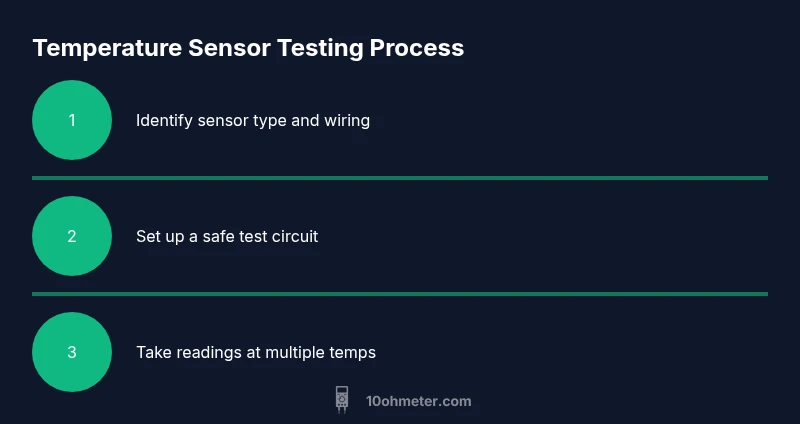The width and height of the screenshot is (800, 424).
Task: Click the multimeter logo icon
Action: click(342, 400)
